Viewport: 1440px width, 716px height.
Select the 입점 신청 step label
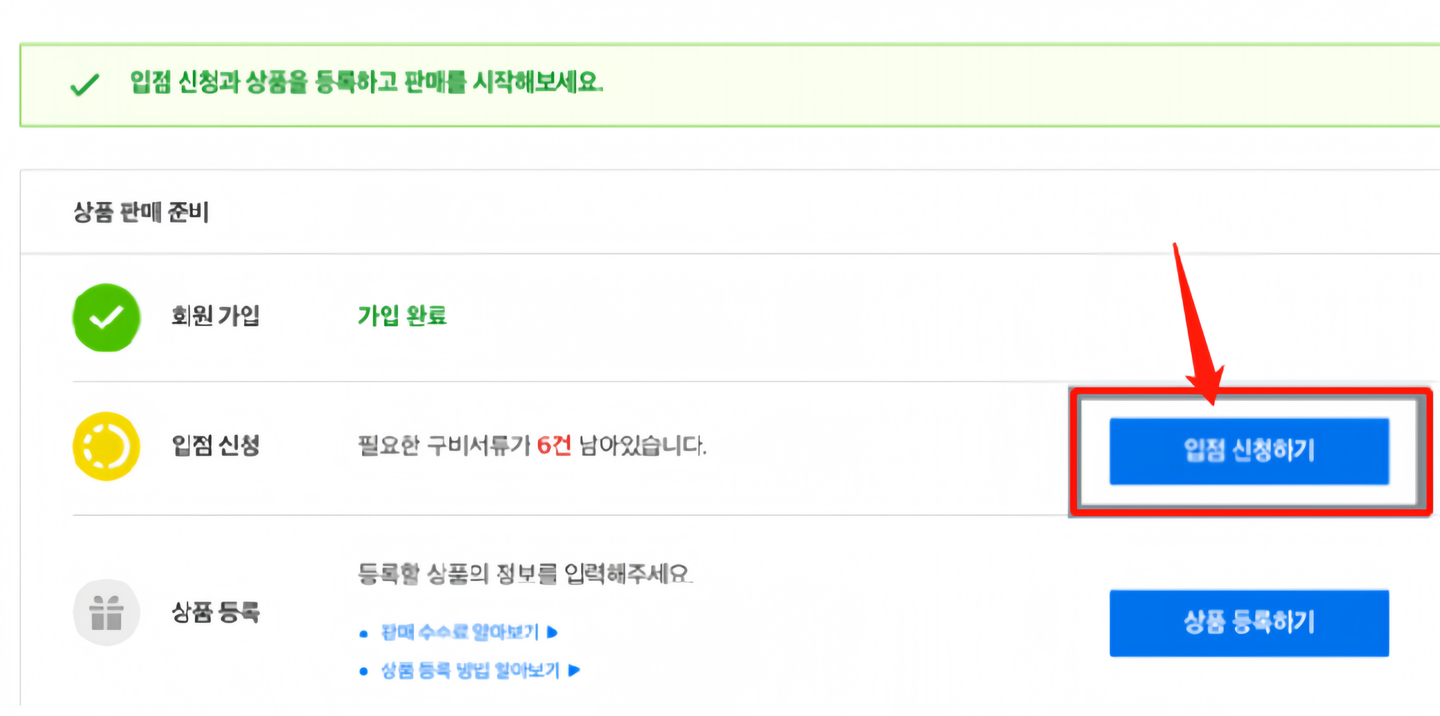215,446
